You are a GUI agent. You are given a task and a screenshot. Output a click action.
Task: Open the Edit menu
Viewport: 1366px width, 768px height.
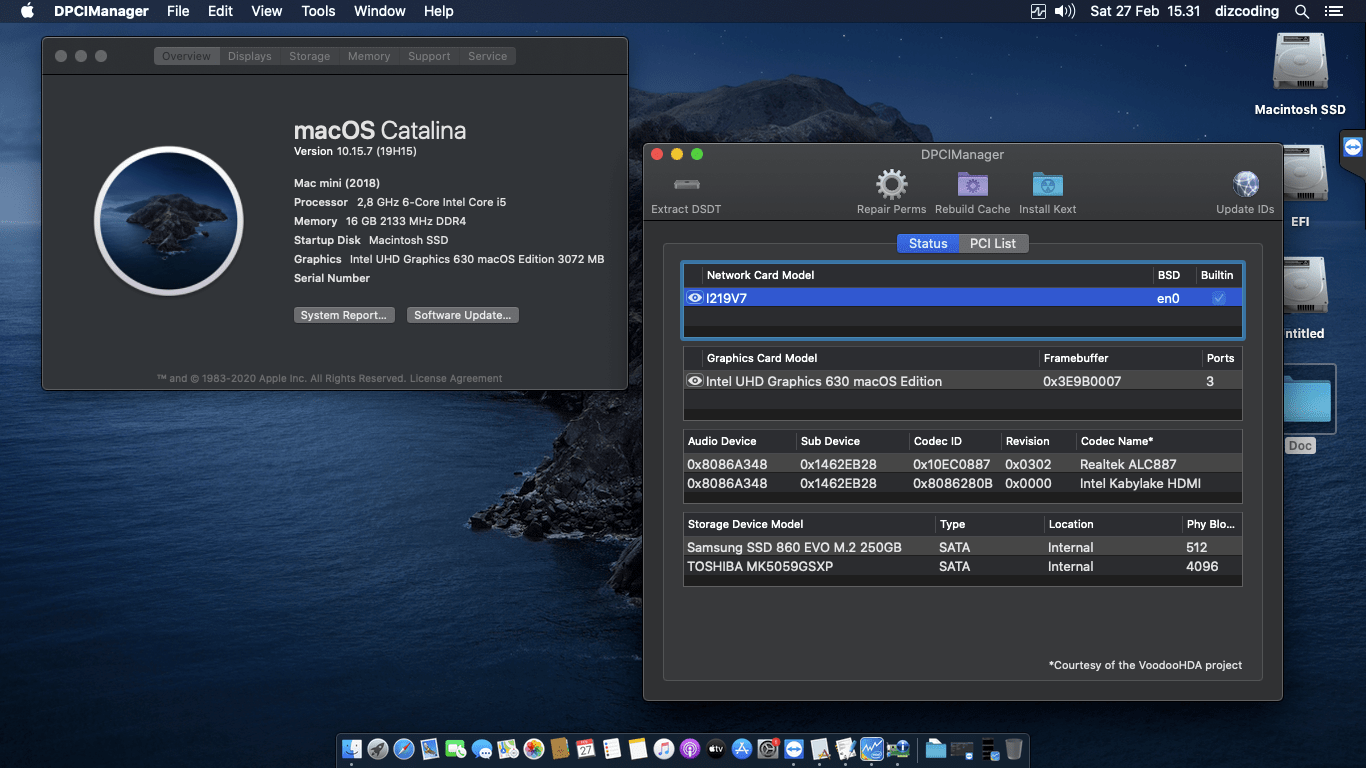pos(220,11)
